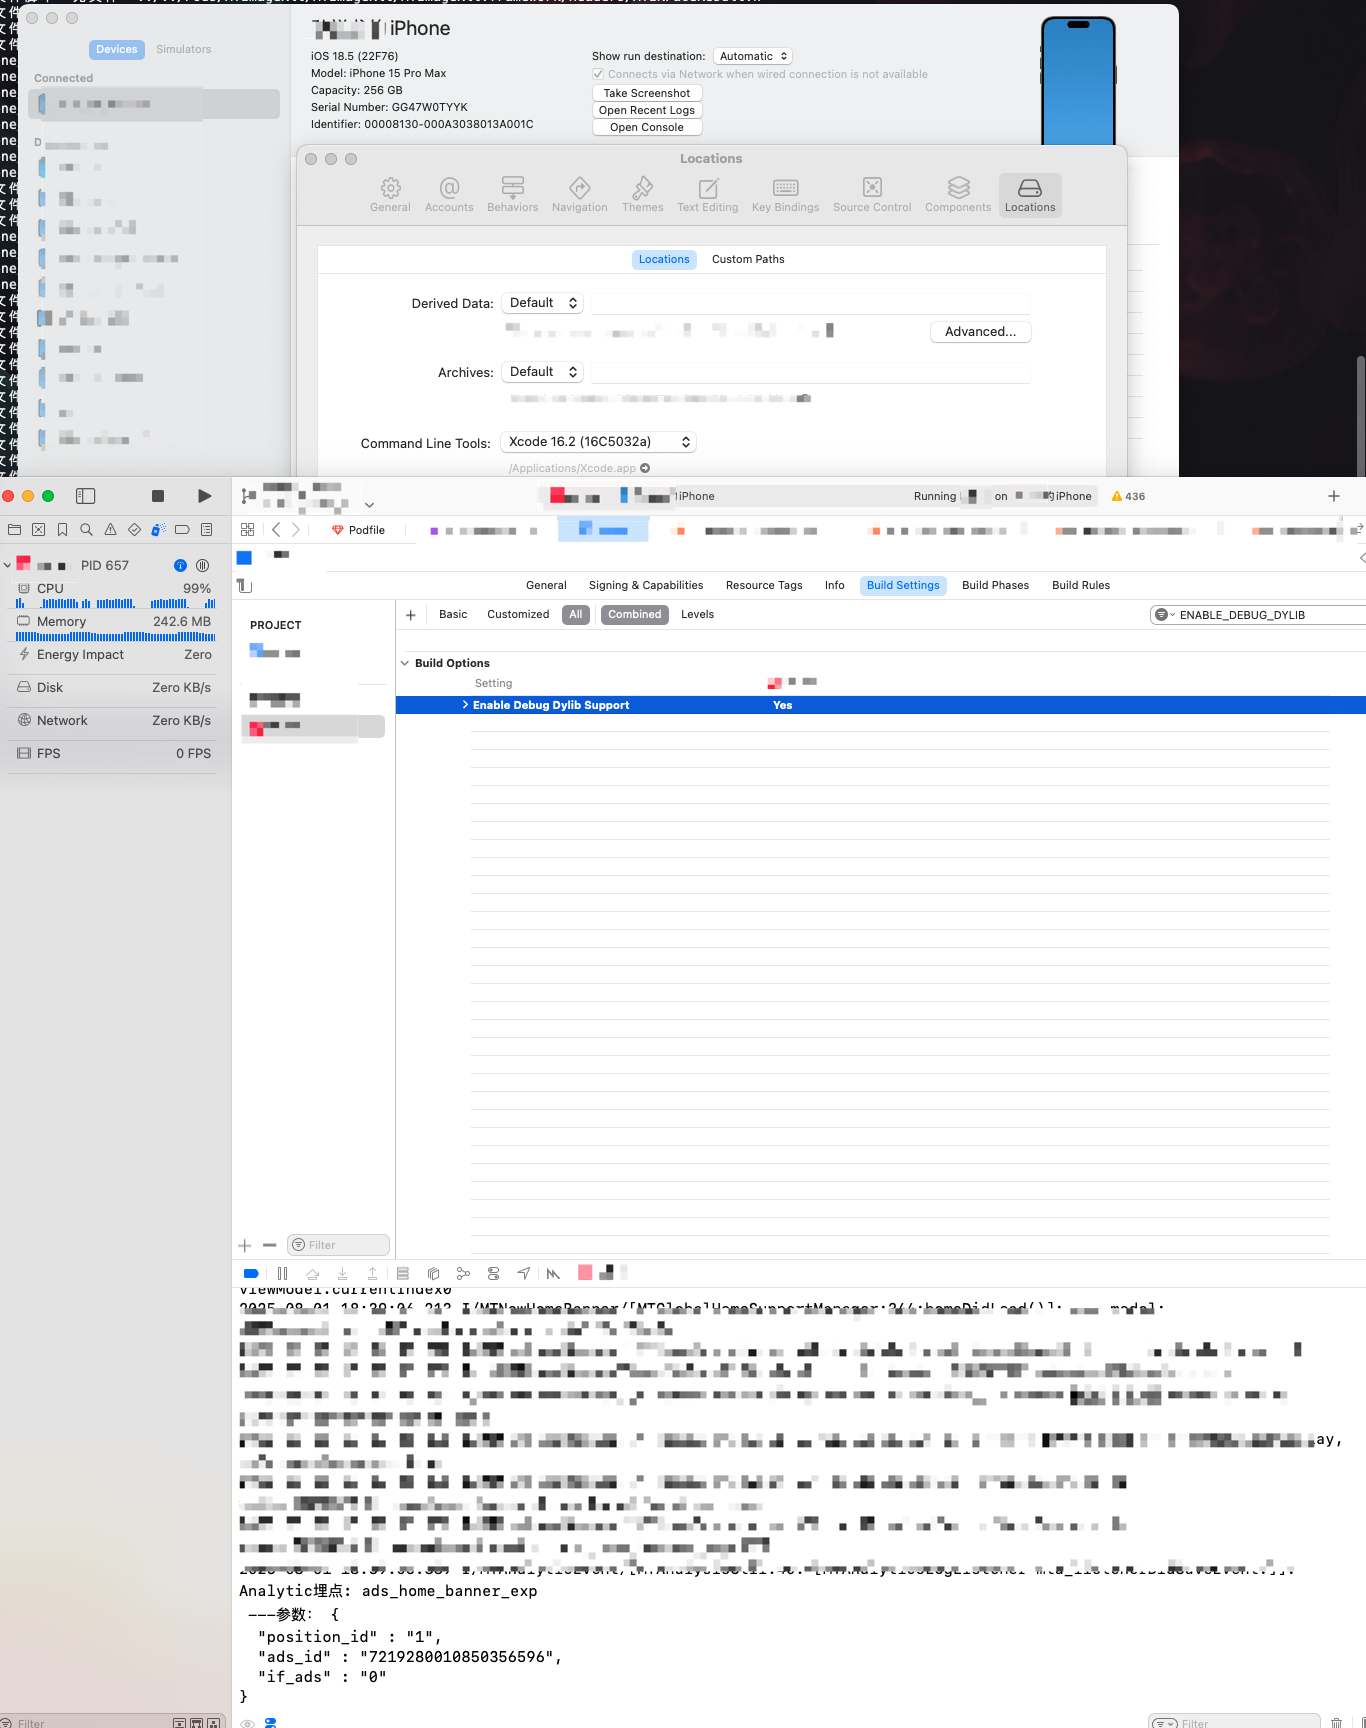
Task: Click the Advanced... button in Locations
Action: [980, 332]
